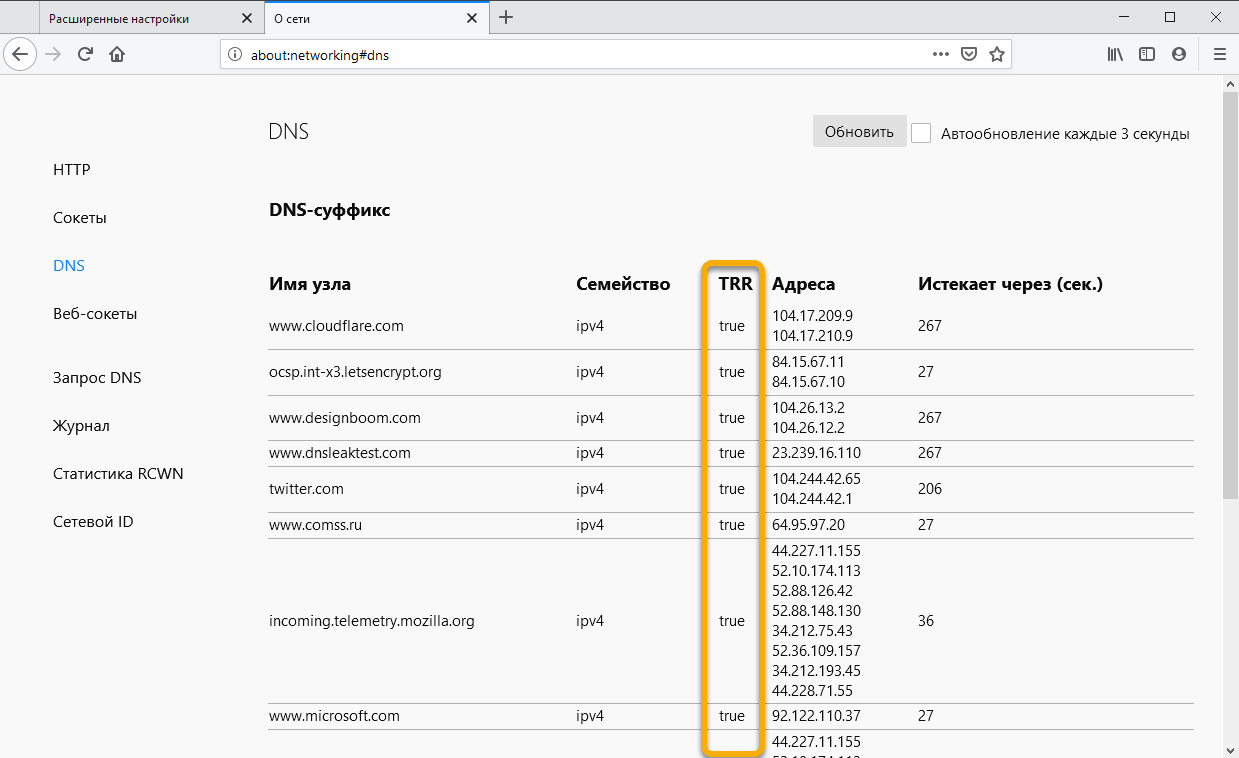Click address 92.122.110.37
Viewport: 1239px width, 758px height.
(x=816, y=716)
